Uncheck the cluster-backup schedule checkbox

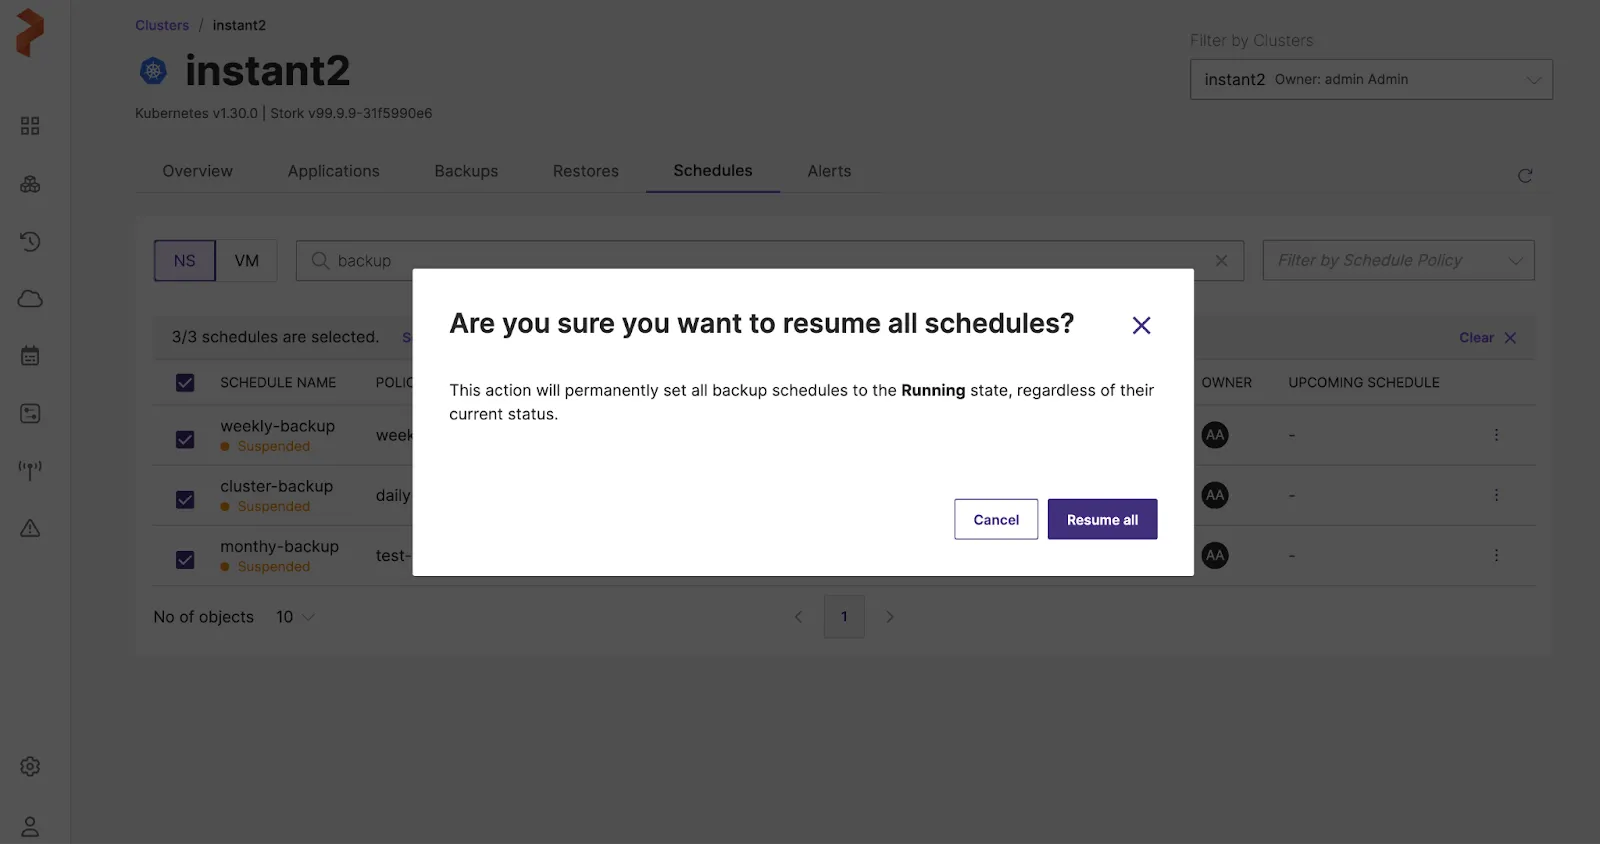click(x=185, y=500)
